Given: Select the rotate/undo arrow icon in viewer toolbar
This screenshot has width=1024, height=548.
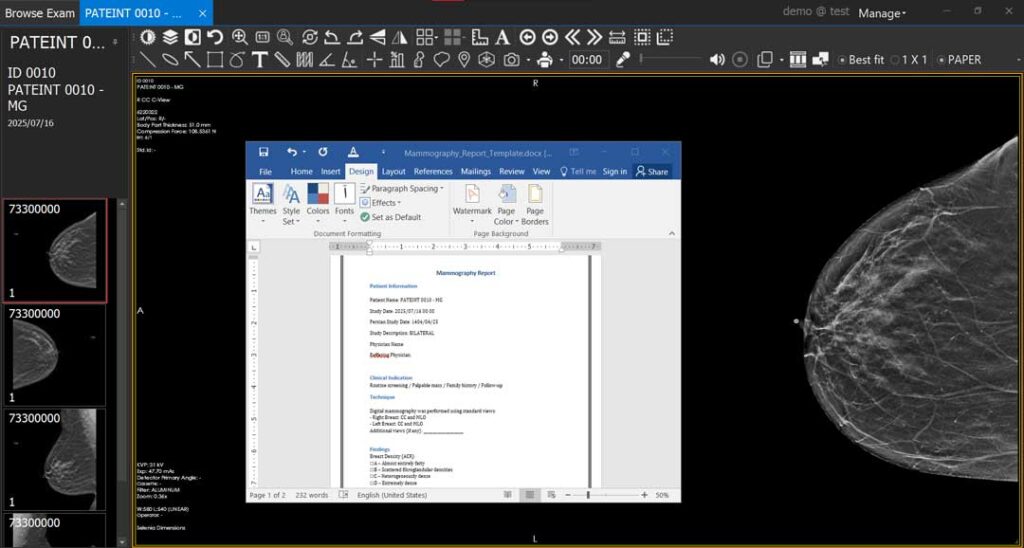Looking at the screenshot, I should pyautogui.click(x=215, y=37).
